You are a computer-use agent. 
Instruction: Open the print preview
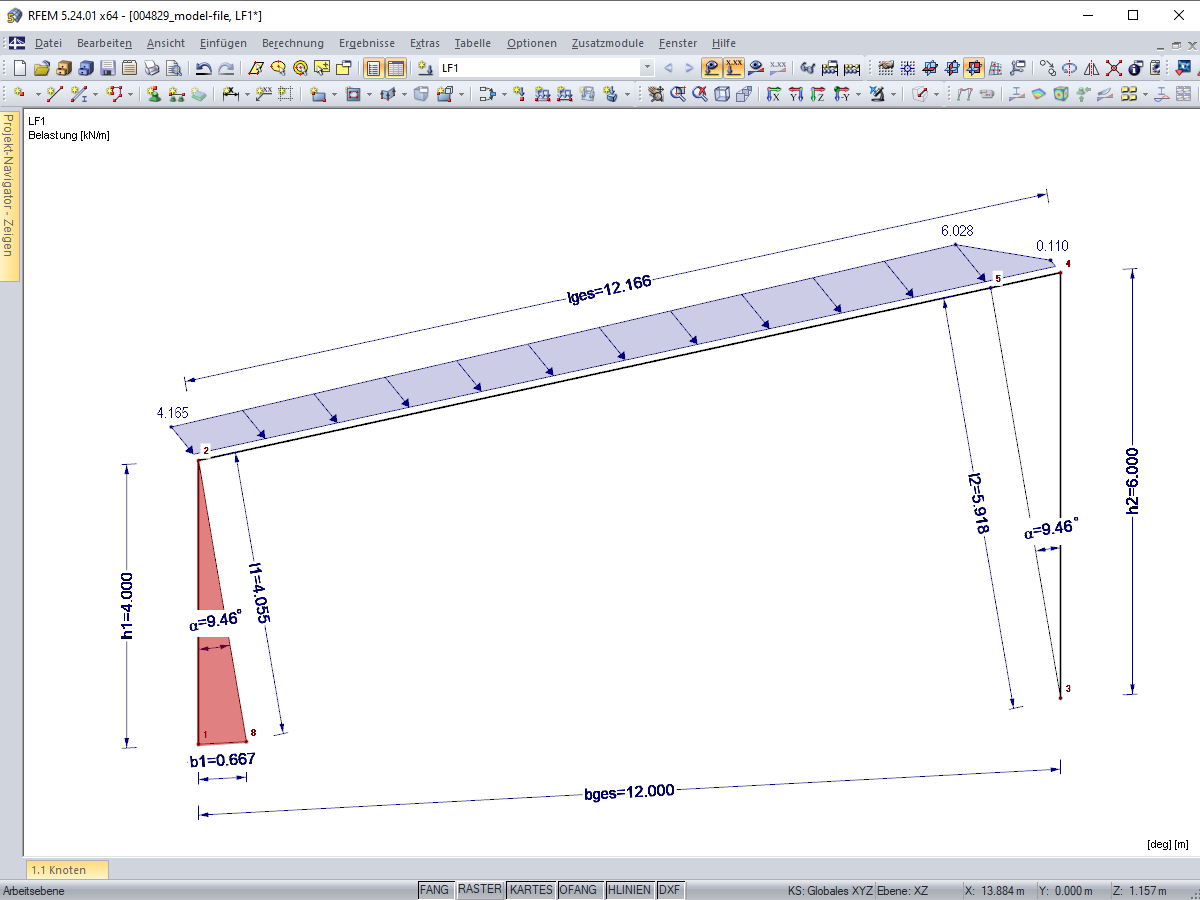[174, 68]
